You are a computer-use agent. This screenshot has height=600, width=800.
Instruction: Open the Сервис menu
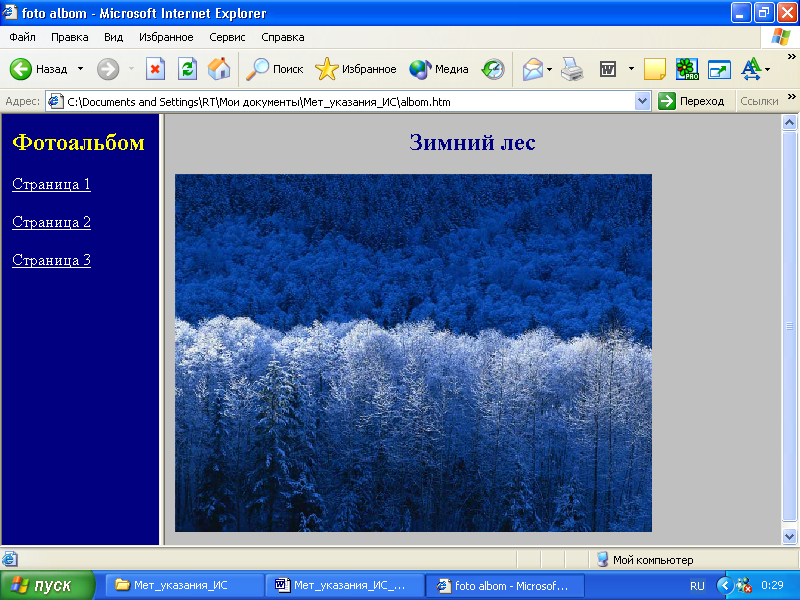[x=227, y=37]
